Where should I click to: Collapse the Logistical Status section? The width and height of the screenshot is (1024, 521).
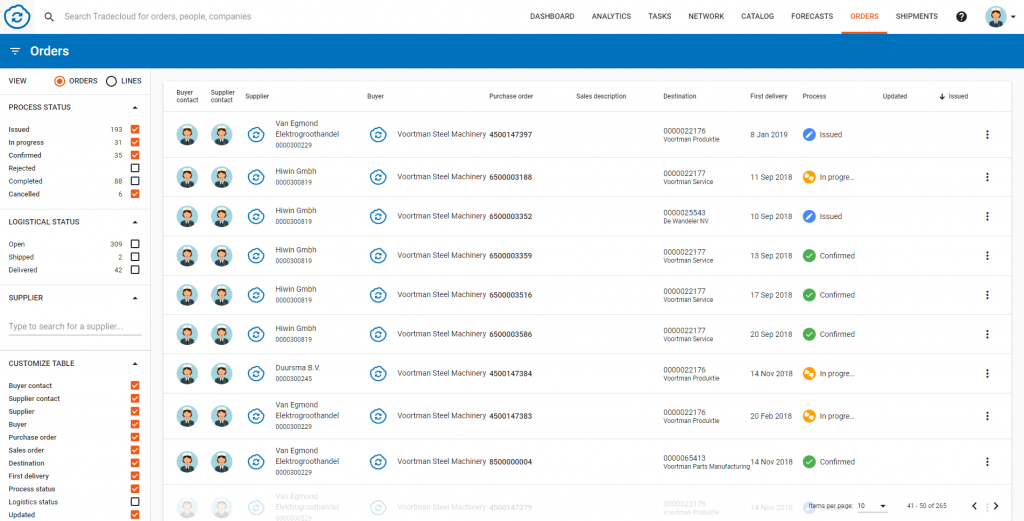pos(135,222)
